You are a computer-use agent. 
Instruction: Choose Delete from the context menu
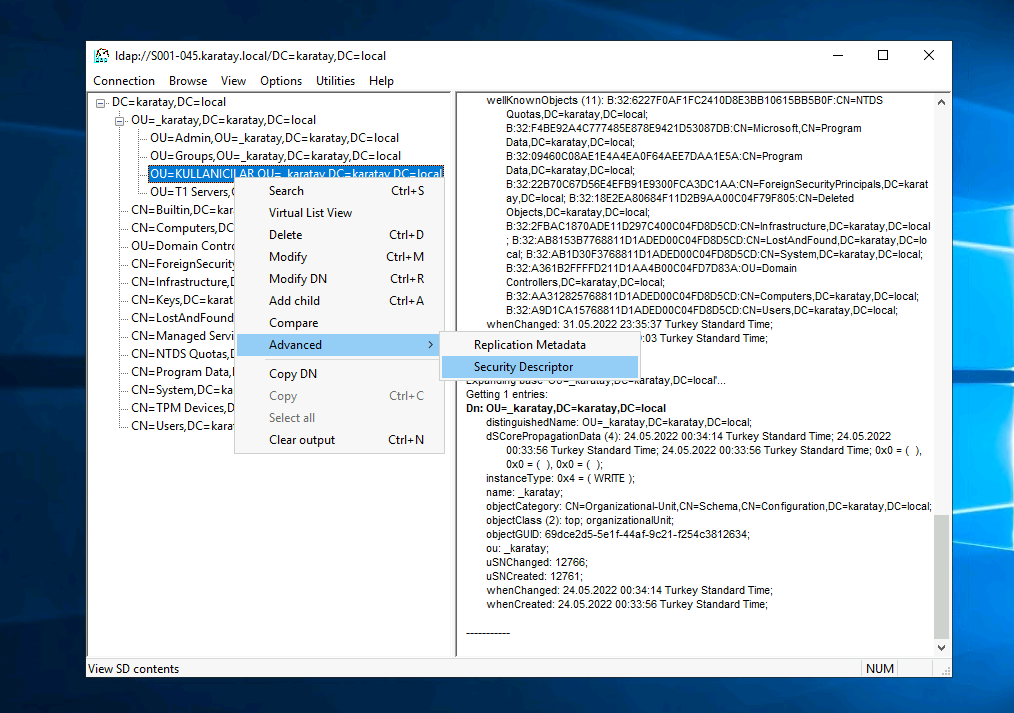pos(339,235)
